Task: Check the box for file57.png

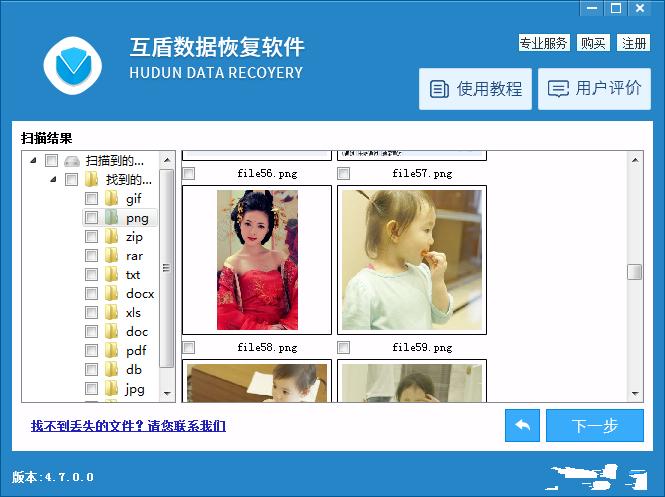Action: pos(344,173)
